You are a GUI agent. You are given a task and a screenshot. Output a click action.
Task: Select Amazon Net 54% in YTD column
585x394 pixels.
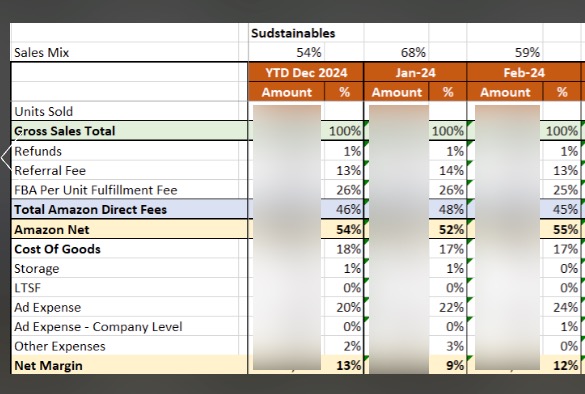348,229
